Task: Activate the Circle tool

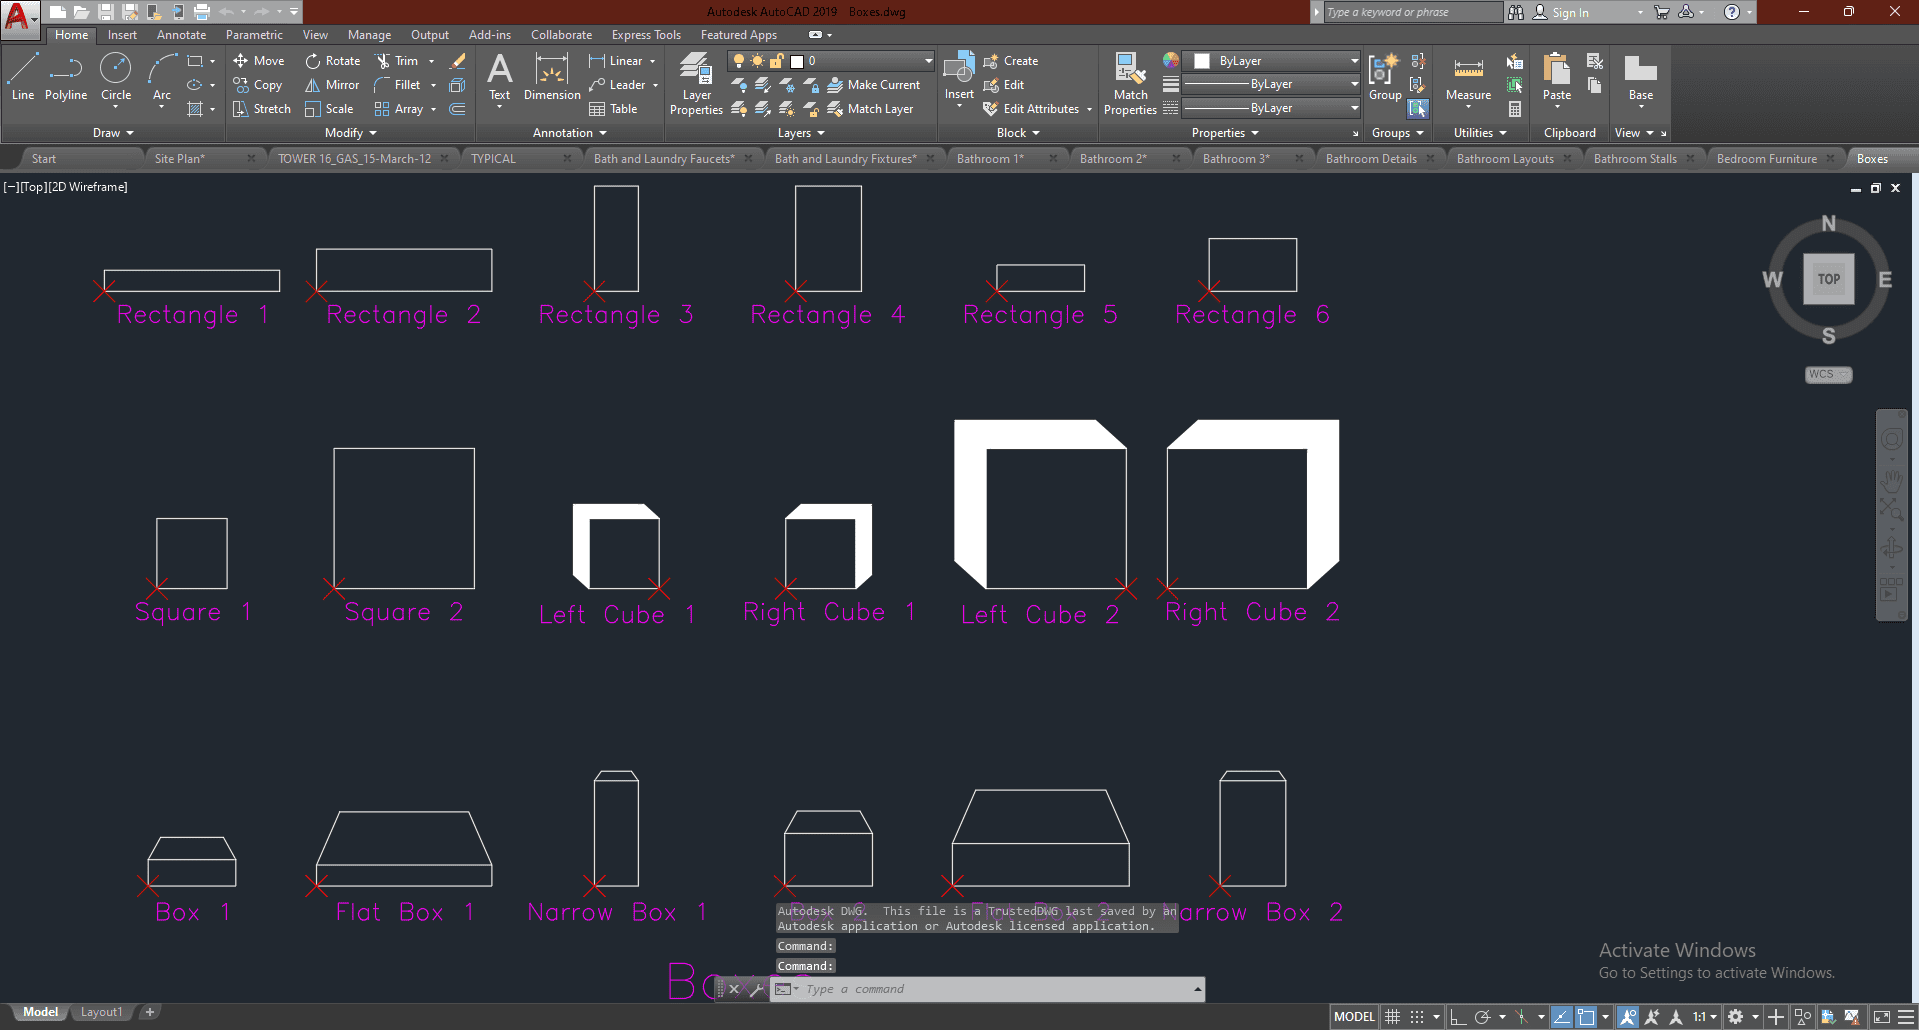Action: coord(116,77)
